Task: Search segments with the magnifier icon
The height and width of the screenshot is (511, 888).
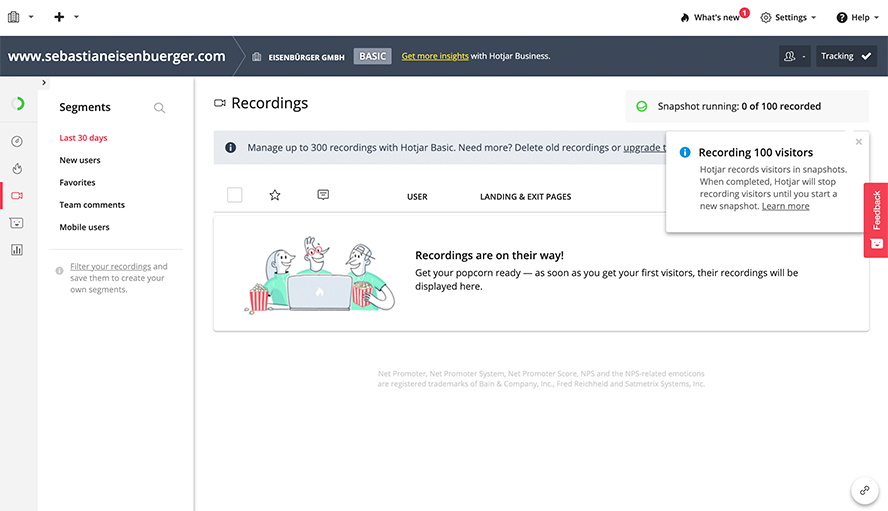Action: 159,108
